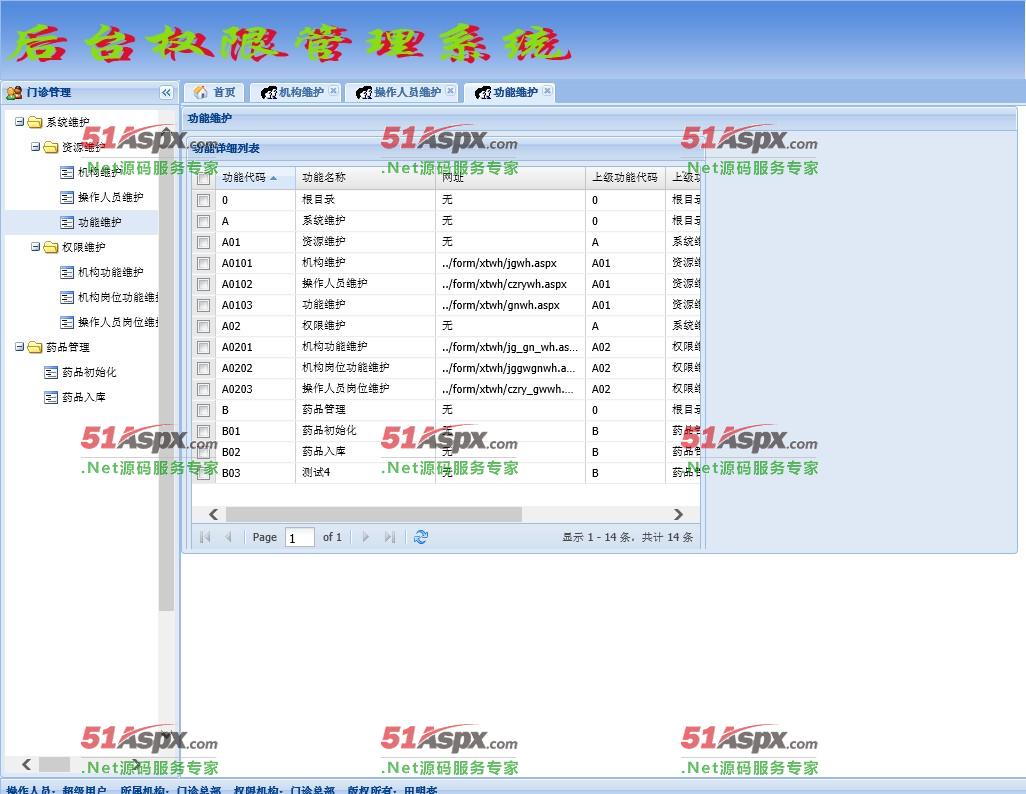
Task: Click right arrow of grid horizontal scrollbar
Action: 678,514
